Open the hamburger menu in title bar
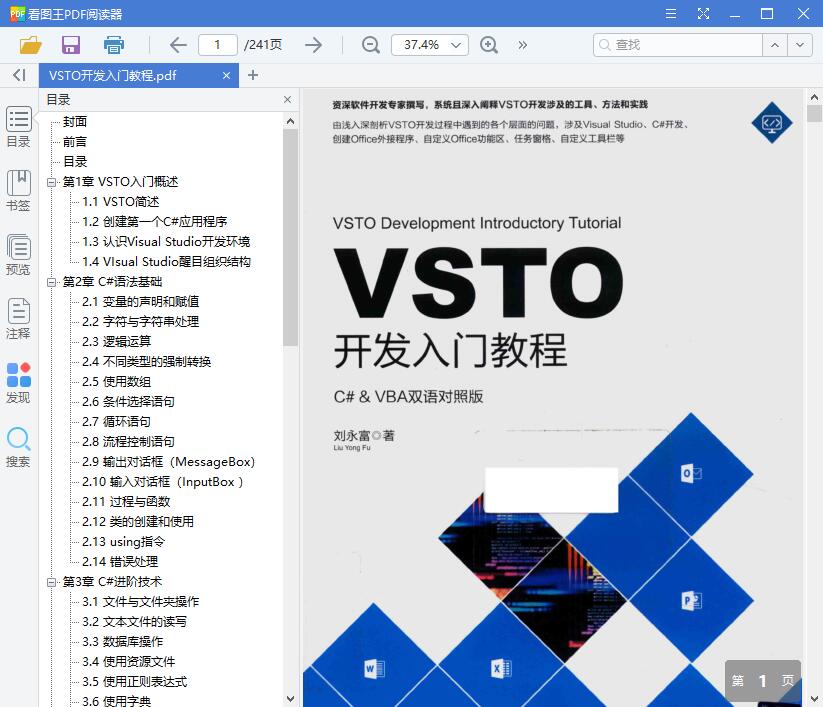 tap(671, 14)
